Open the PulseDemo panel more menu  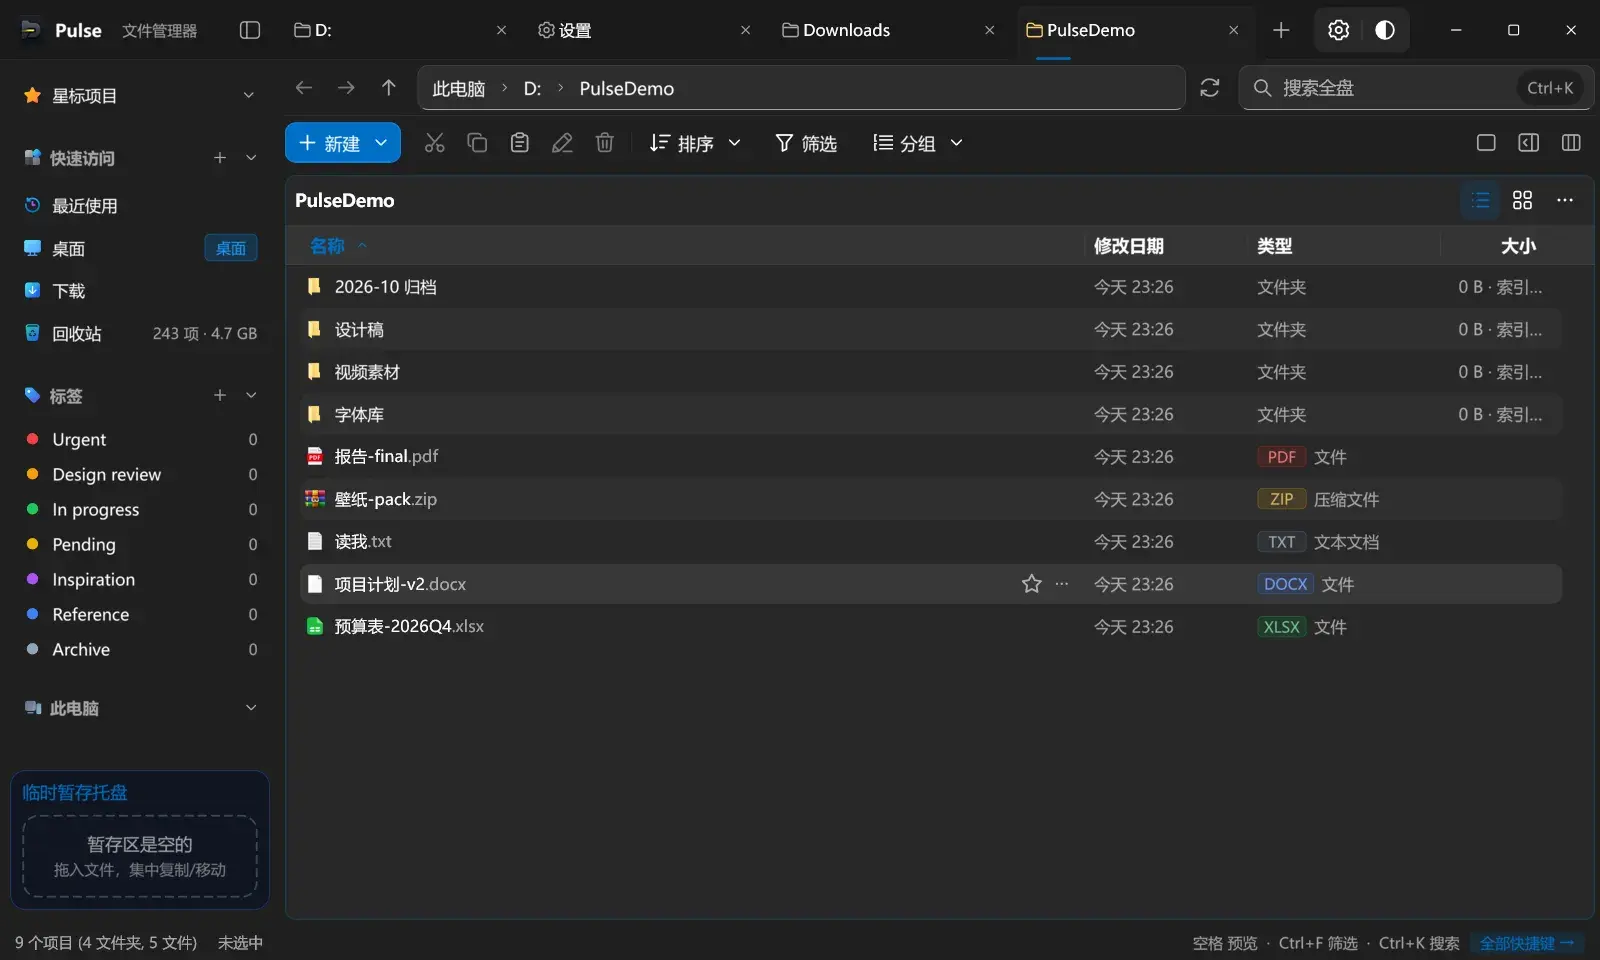pos(1565,200)
